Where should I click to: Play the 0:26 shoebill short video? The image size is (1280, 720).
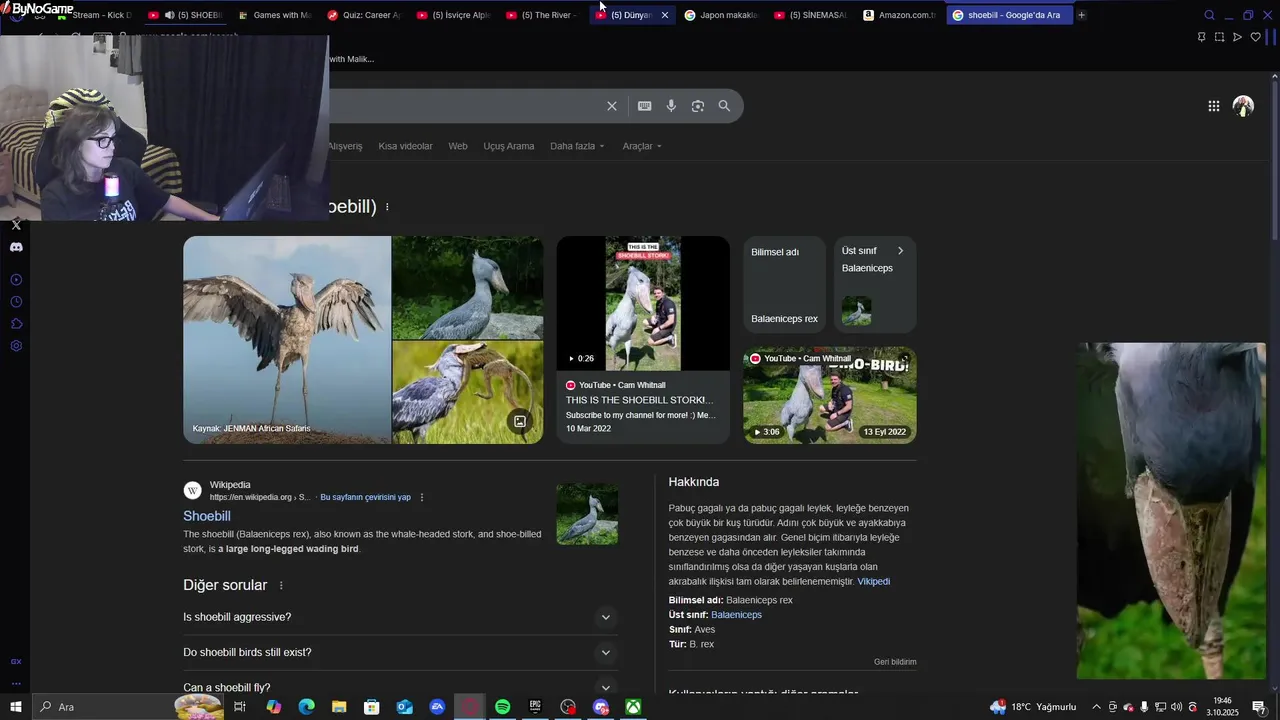coord(643,304)
